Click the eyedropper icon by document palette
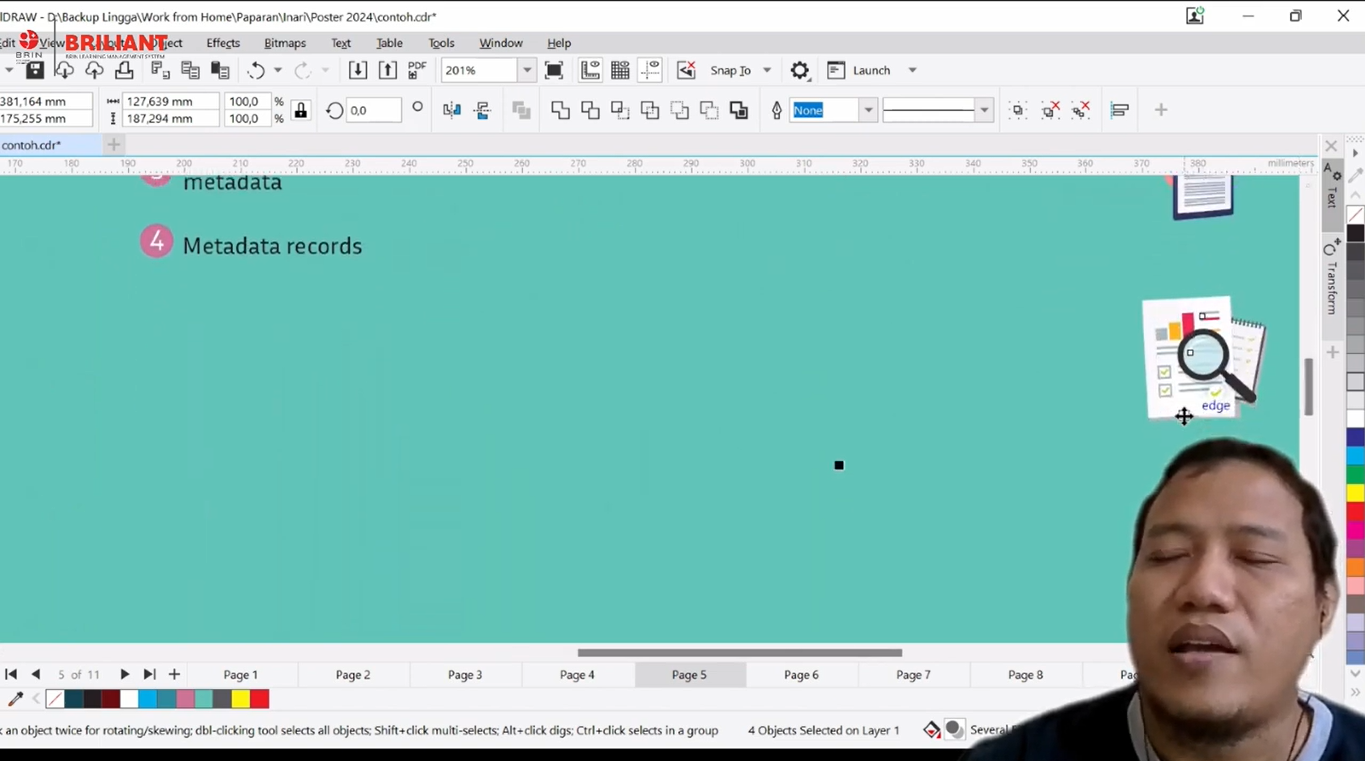Viewport: 1365px width, 761px height. pyautogui.click(x=15, y=699)
